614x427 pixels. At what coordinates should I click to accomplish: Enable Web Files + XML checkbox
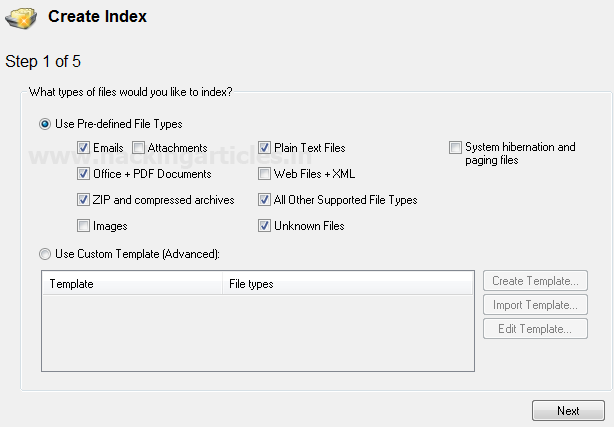[x=265, y=174]
